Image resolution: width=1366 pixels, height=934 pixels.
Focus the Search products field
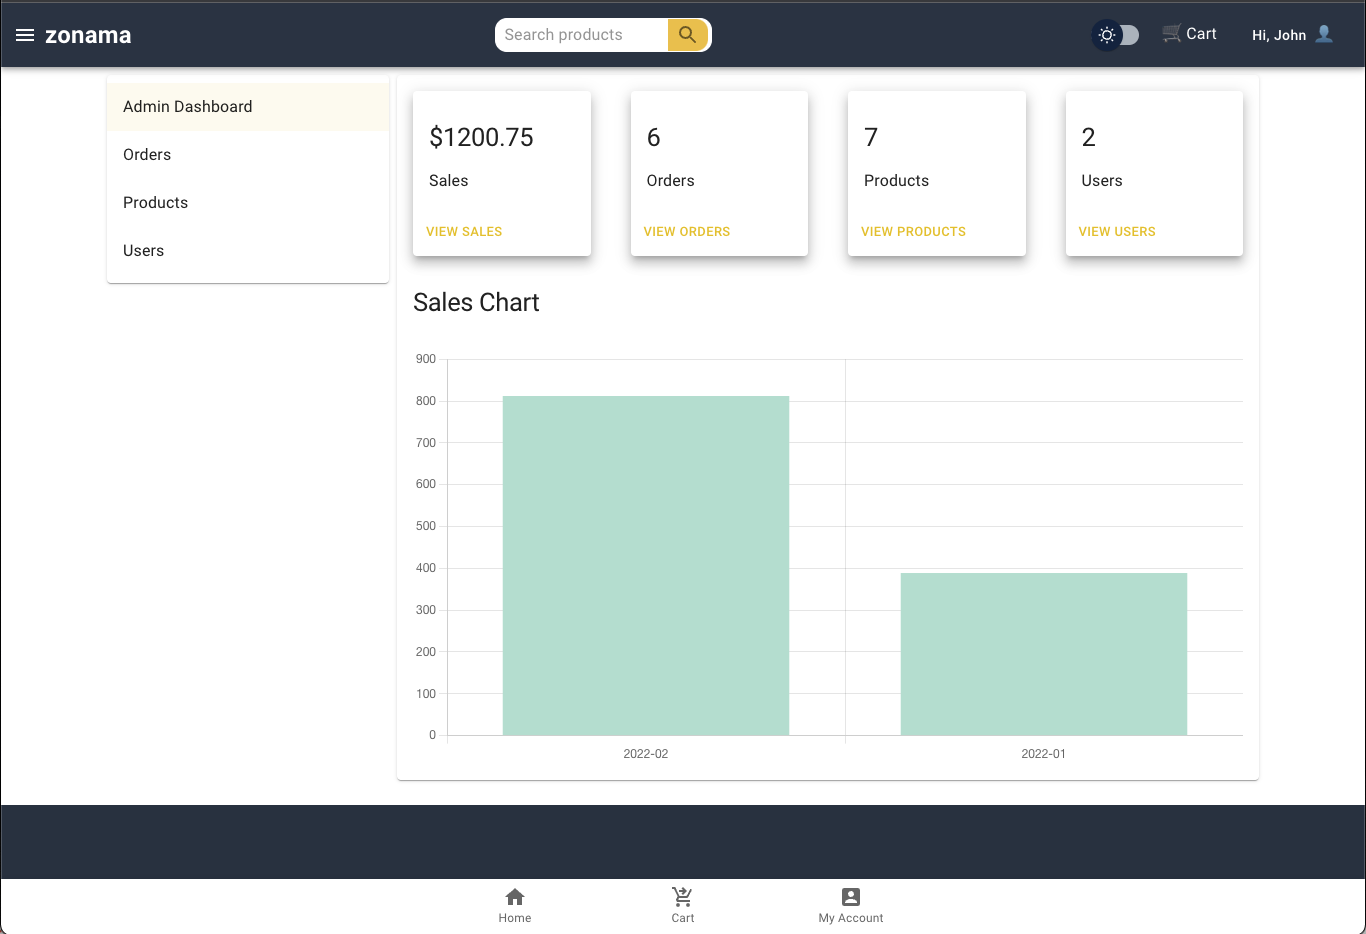point(582,34)
